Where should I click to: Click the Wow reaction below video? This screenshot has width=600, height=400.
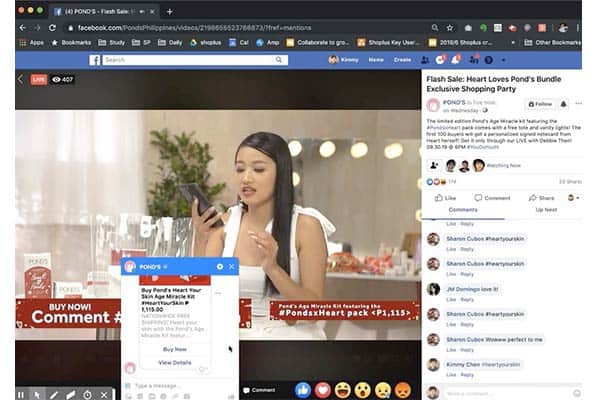tap(362, 390)
